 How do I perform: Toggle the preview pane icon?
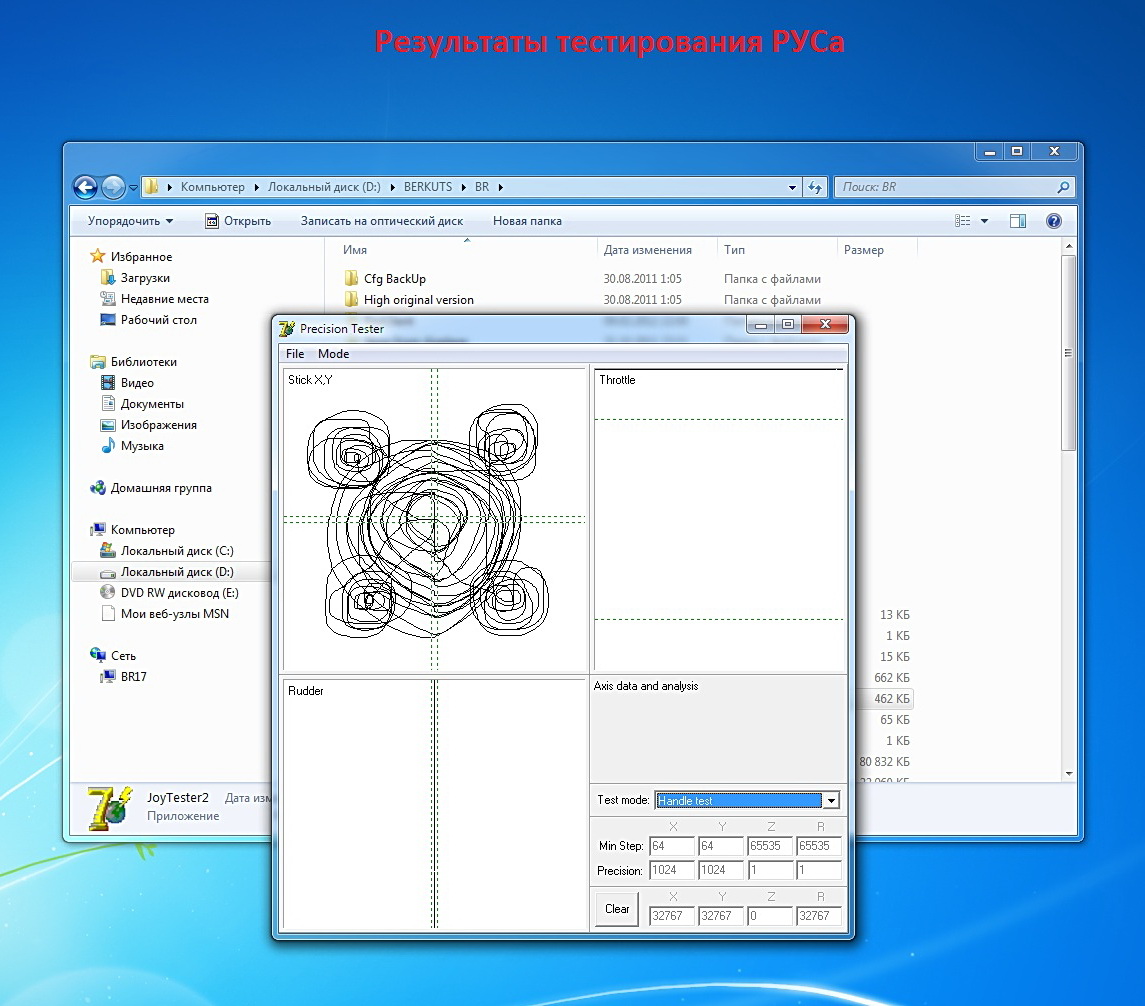[x=1017, y=221]
